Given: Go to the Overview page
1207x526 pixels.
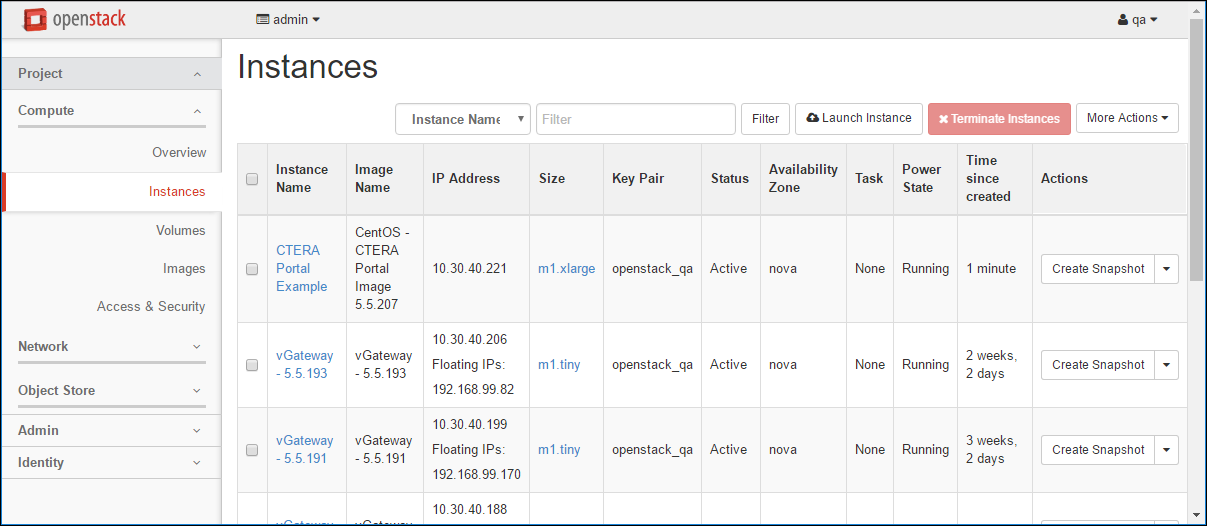Looking at the screenshot, I should tap(179, 153).
